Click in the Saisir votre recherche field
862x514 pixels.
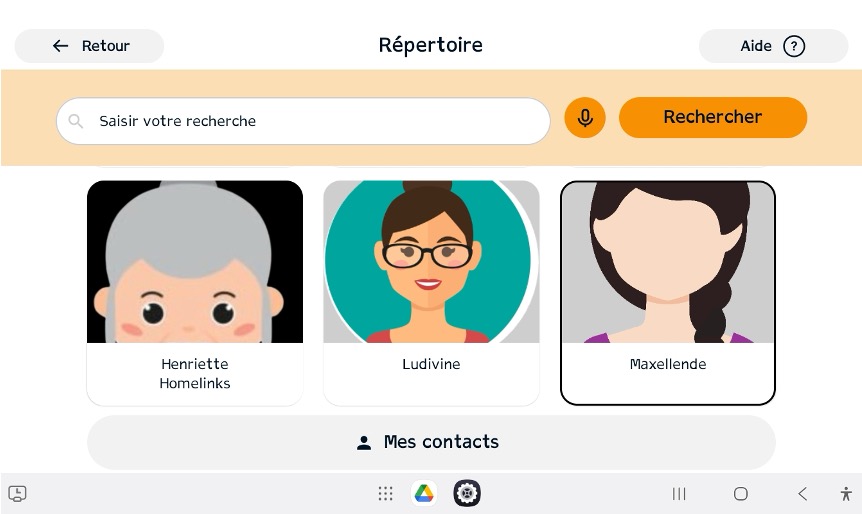pyautogui.click(x=303, y=121)
